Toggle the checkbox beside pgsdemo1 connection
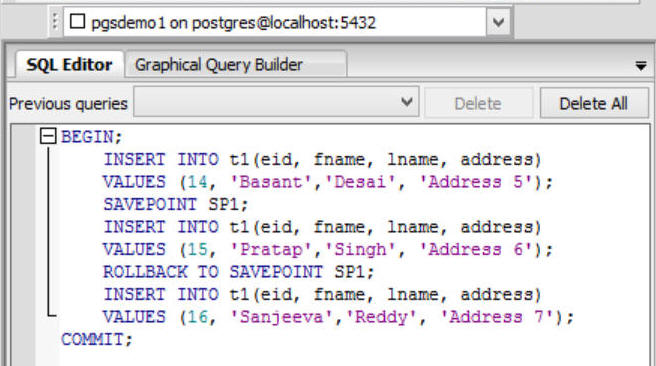This screenshot has width=656, height=366. (x=77, y=21)
